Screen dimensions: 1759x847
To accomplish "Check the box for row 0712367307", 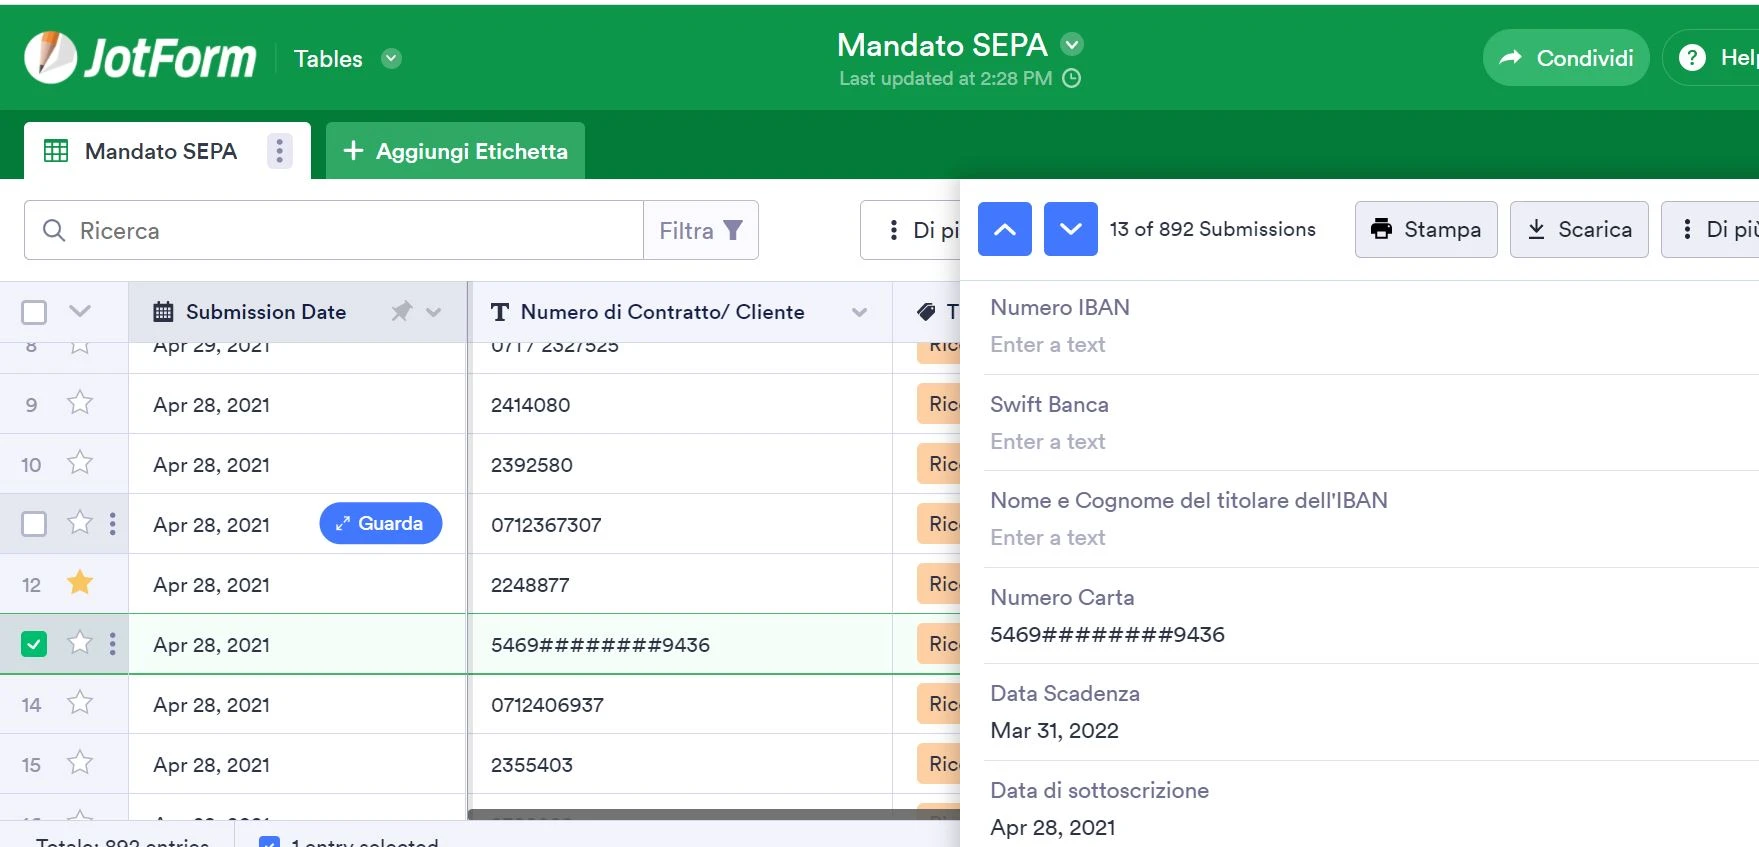I will 34,524.
